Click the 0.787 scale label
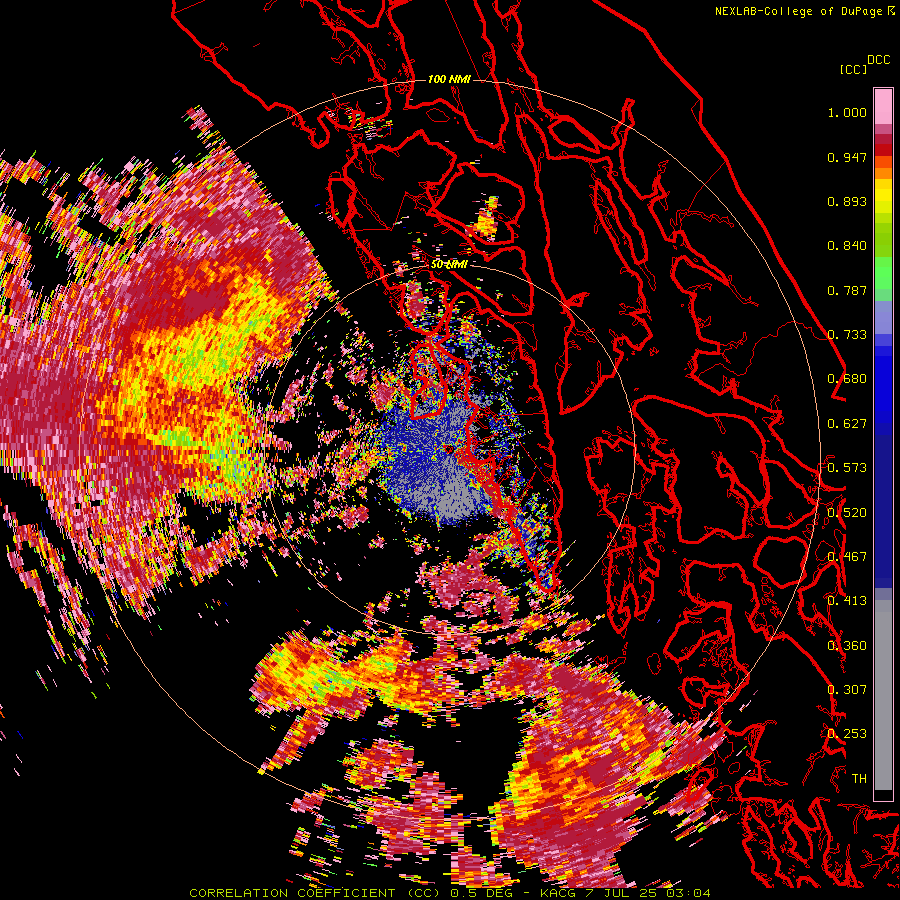 [847, 290]
